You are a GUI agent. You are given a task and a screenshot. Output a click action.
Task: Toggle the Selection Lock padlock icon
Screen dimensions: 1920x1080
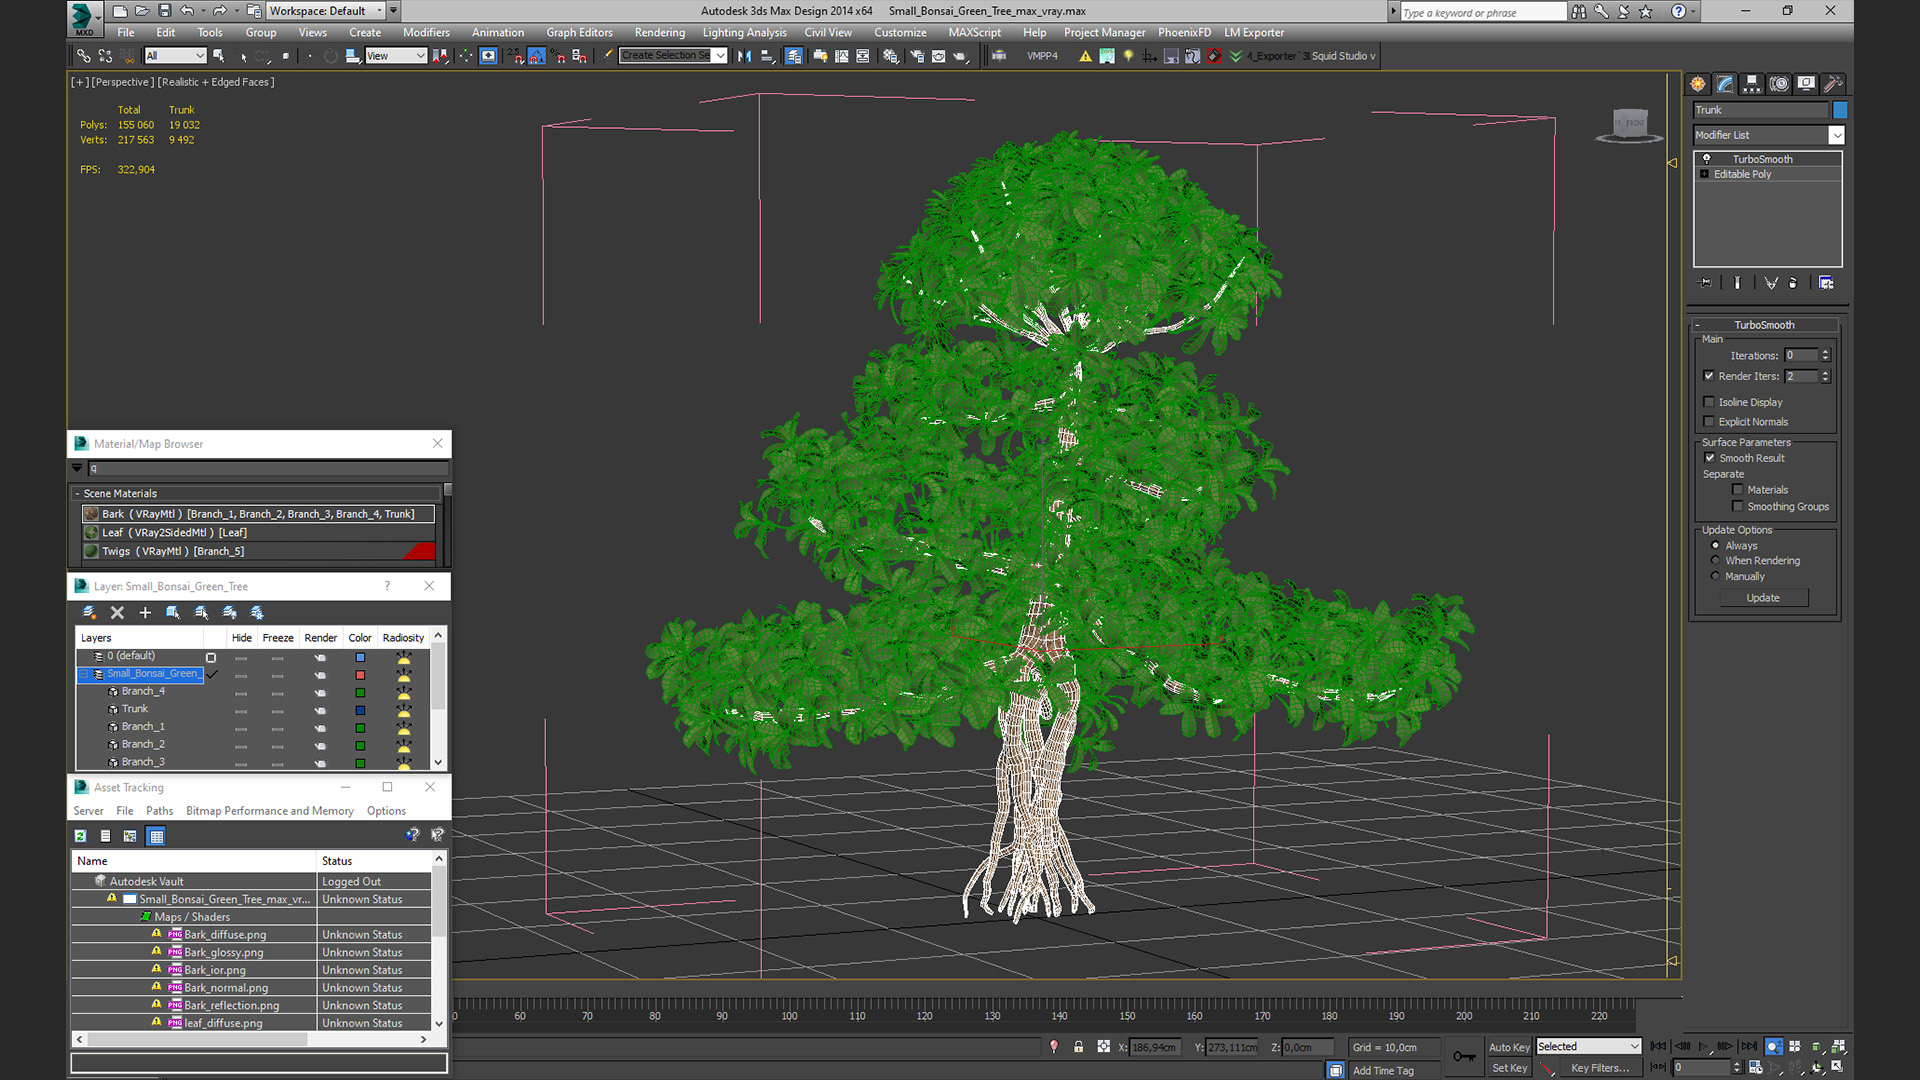(1078, 1046)
